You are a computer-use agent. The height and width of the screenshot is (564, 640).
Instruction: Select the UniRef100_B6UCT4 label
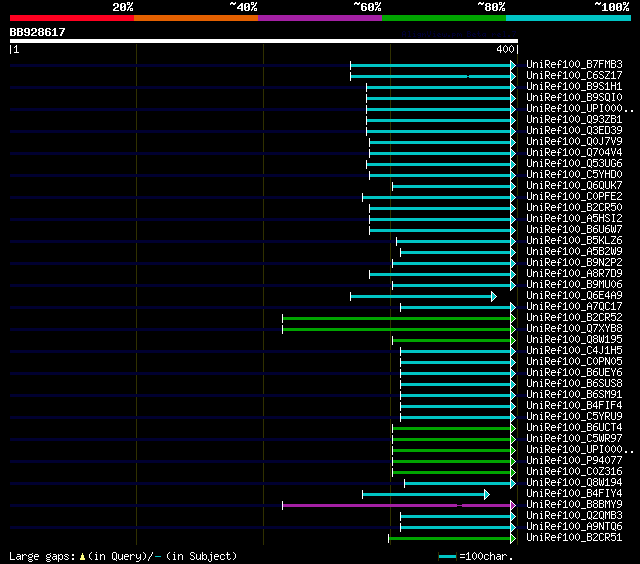[x=574, y=428]
